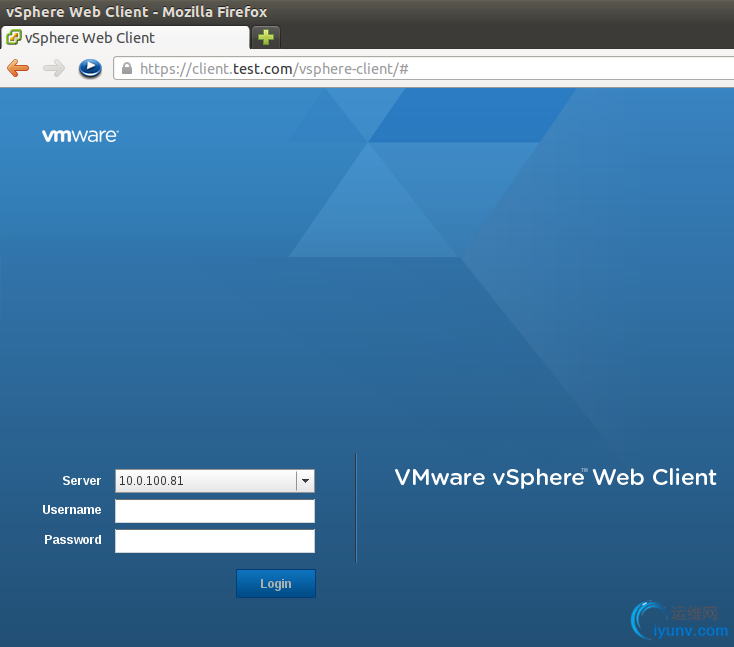Click the padlock icon in the address bar
This screenshot has height=647, width=734.
coord(126,69)
